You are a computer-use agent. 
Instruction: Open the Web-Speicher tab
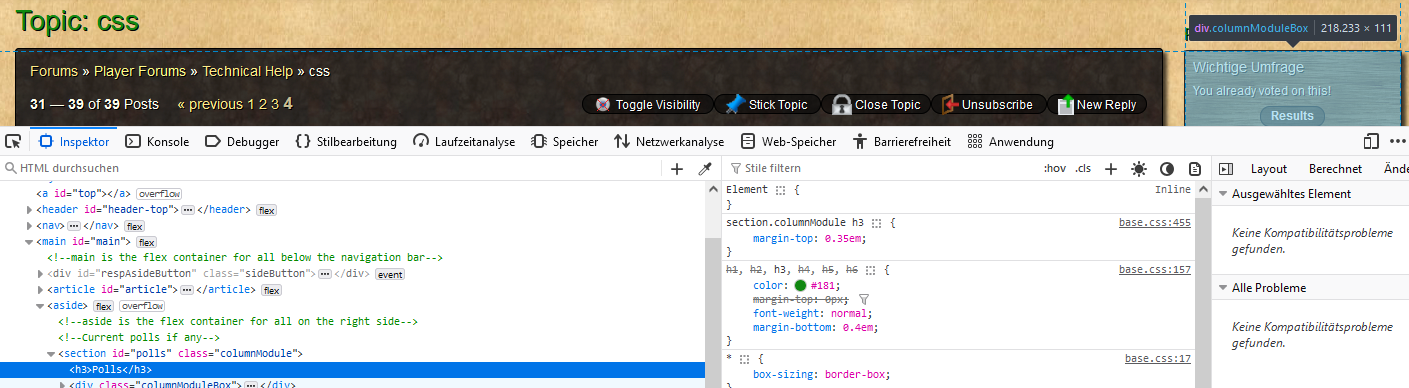tap(788, 142)
